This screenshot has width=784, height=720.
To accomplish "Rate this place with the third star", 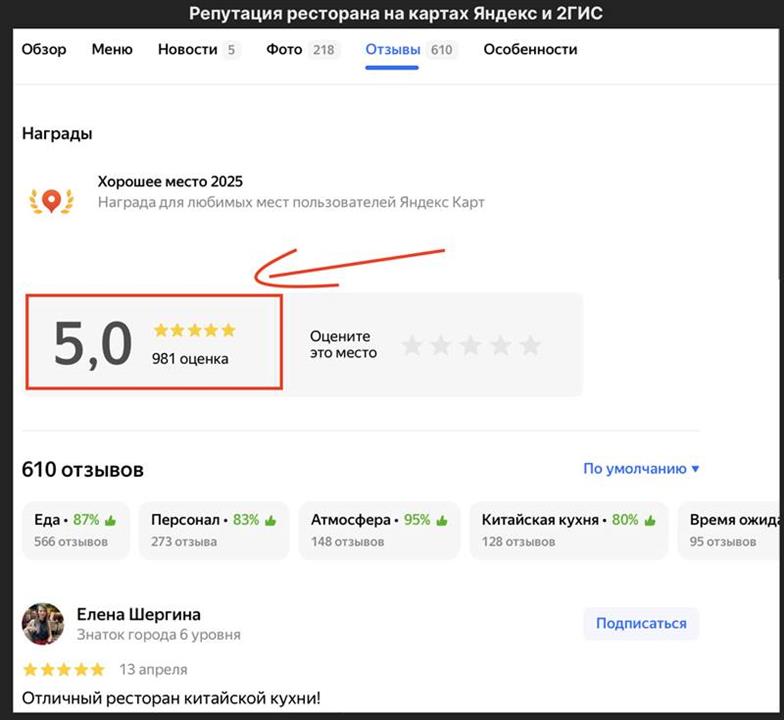I will pos(471,346).
